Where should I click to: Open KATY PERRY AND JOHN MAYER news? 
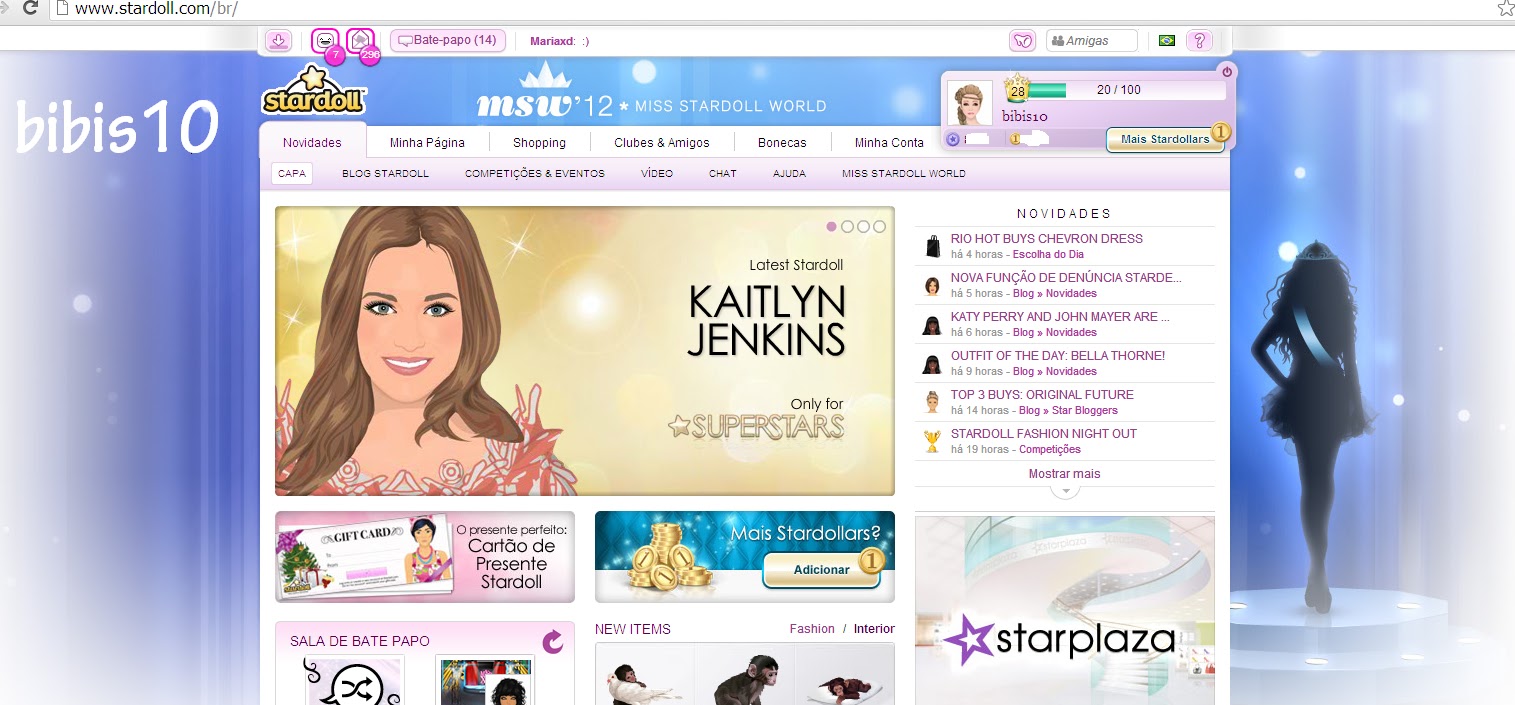tap(1060, 317)
